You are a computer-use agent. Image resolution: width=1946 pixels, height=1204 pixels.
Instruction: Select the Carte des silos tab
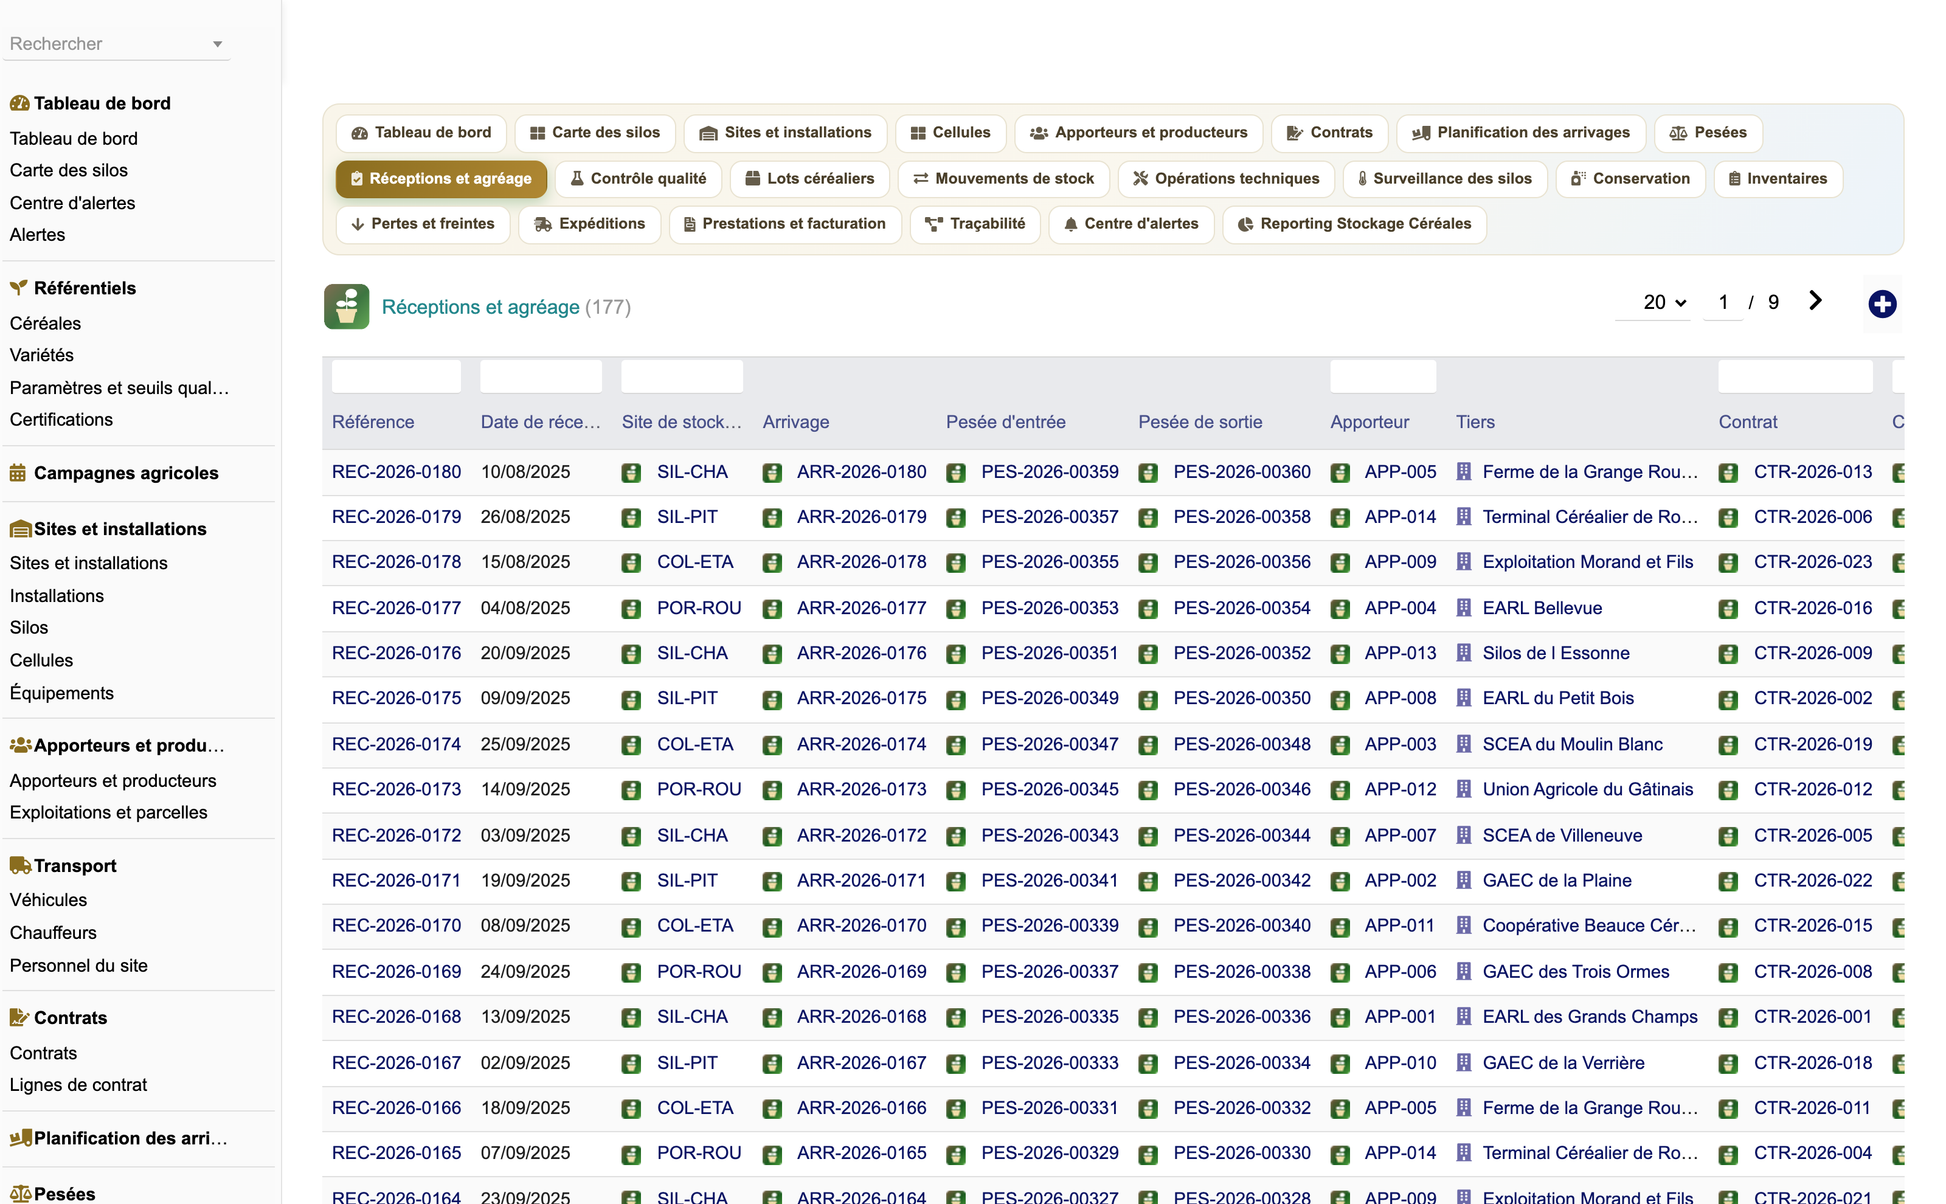[x=595, y=133]
